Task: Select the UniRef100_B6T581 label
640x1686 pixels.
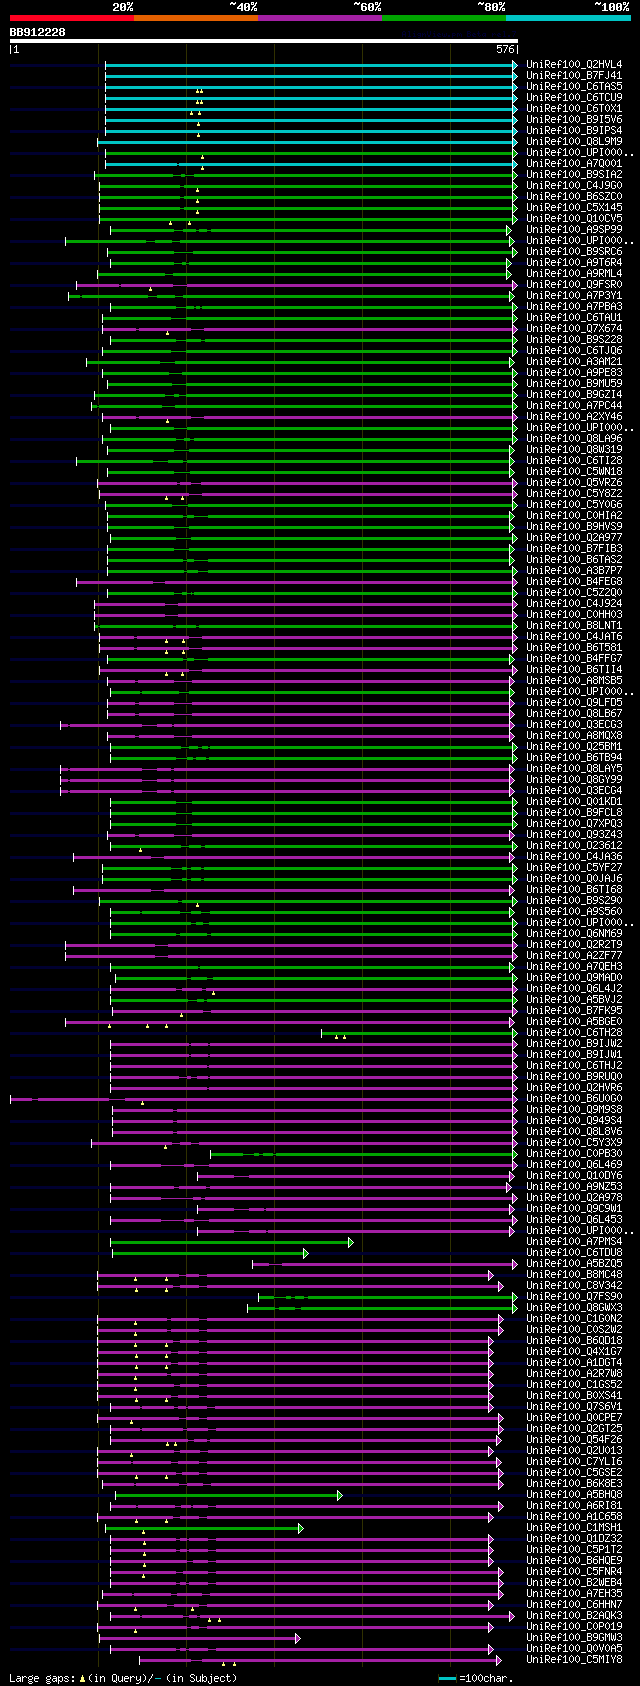Action: pos(574,647)
